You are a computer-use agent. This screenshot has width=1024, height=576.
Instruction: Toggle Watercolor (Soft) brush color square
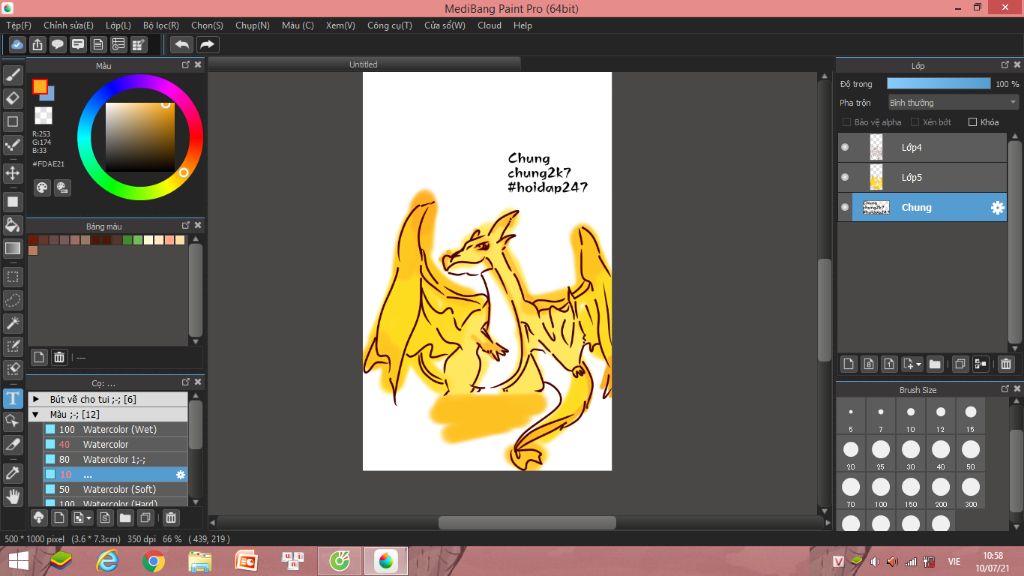coord(50,488)
